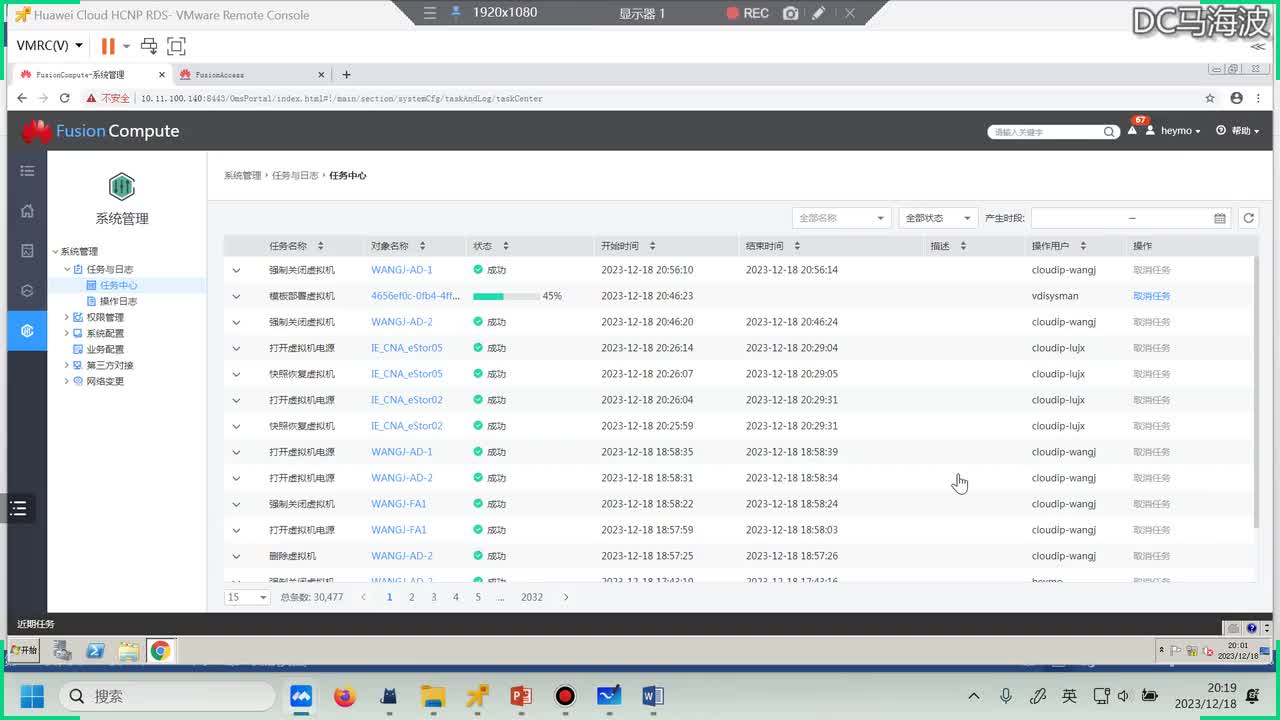Go to the home icon in left sidebar
This screenshot has width=1280, height=720.
tap(27, 211)
